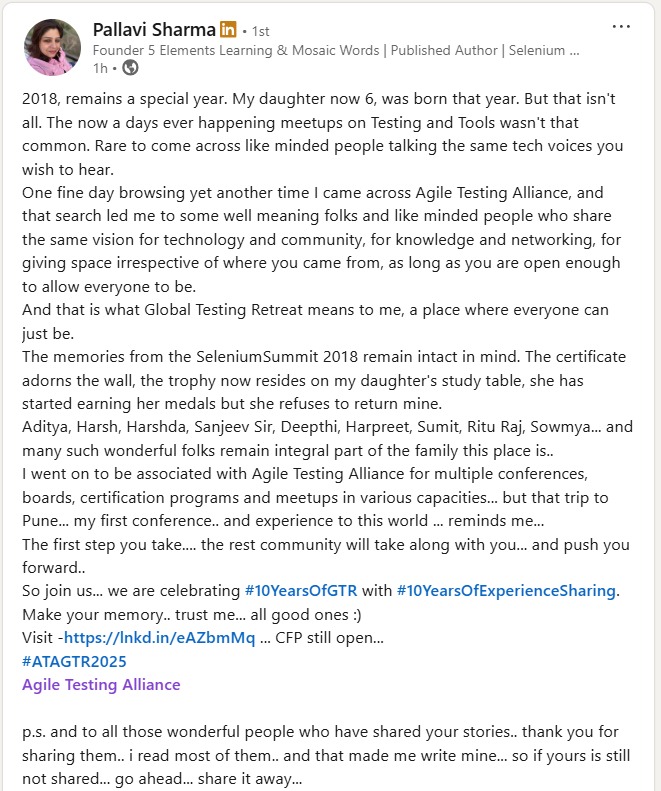
Task: Open the #ATAGTR2025 hashtag
Action: click(73, 661)
